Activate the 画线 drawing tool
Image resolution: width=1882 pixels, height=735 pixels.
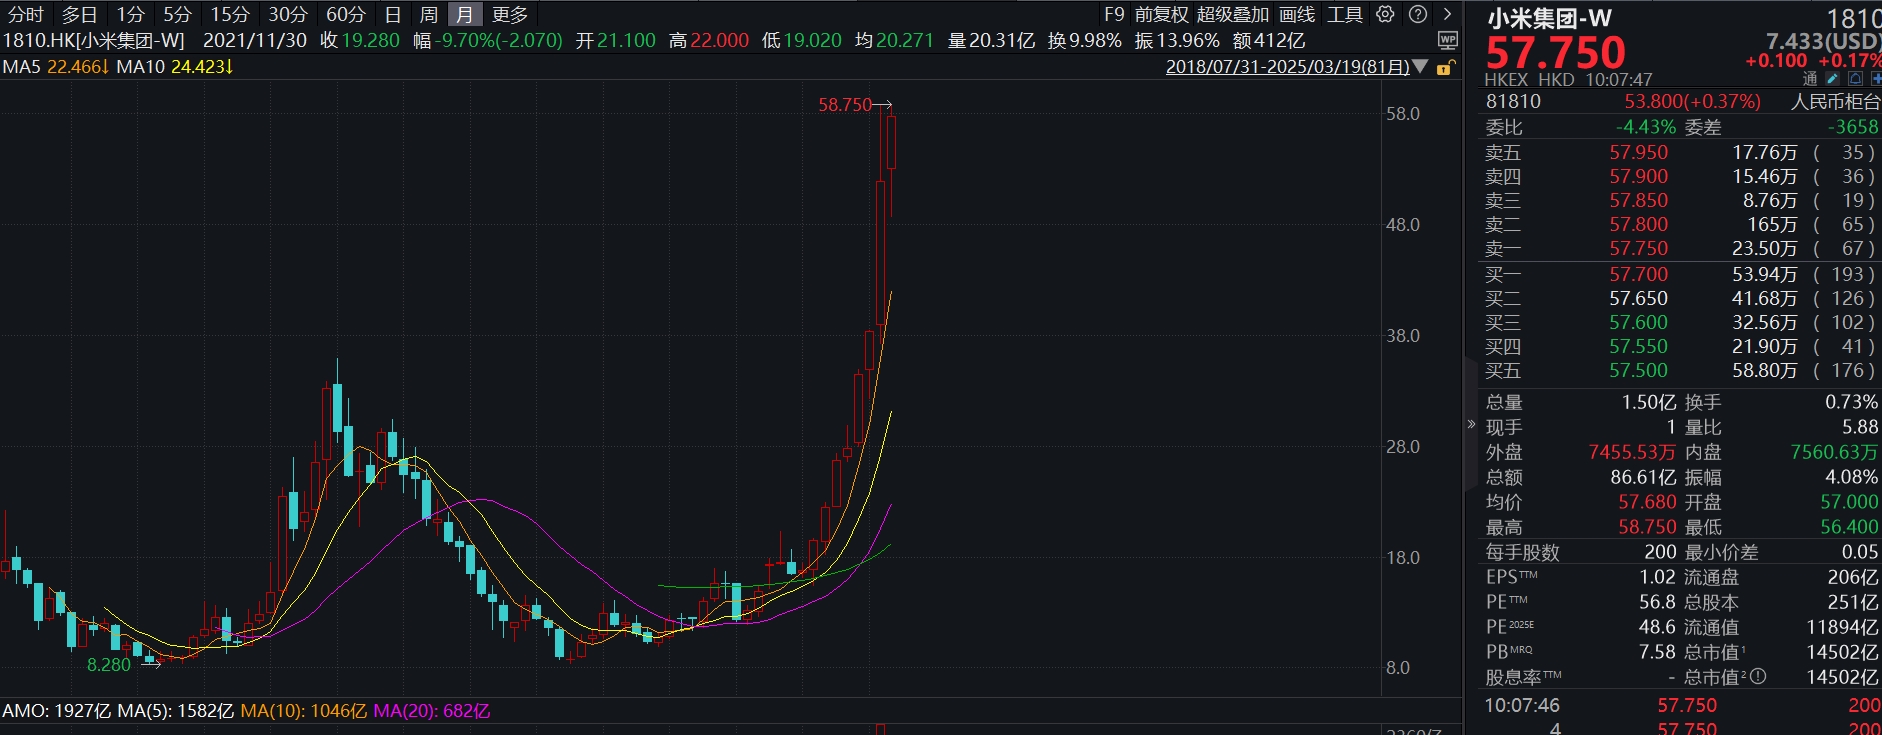click(x=1297, y=14)
